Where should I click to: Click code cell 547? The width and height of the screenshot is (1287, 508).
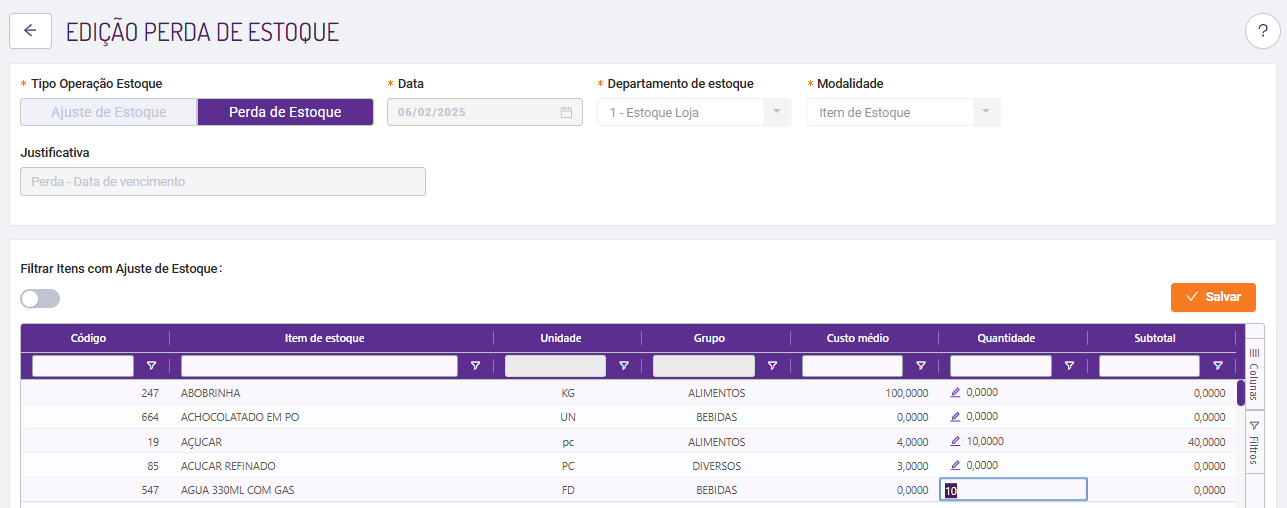click(150, 490)
